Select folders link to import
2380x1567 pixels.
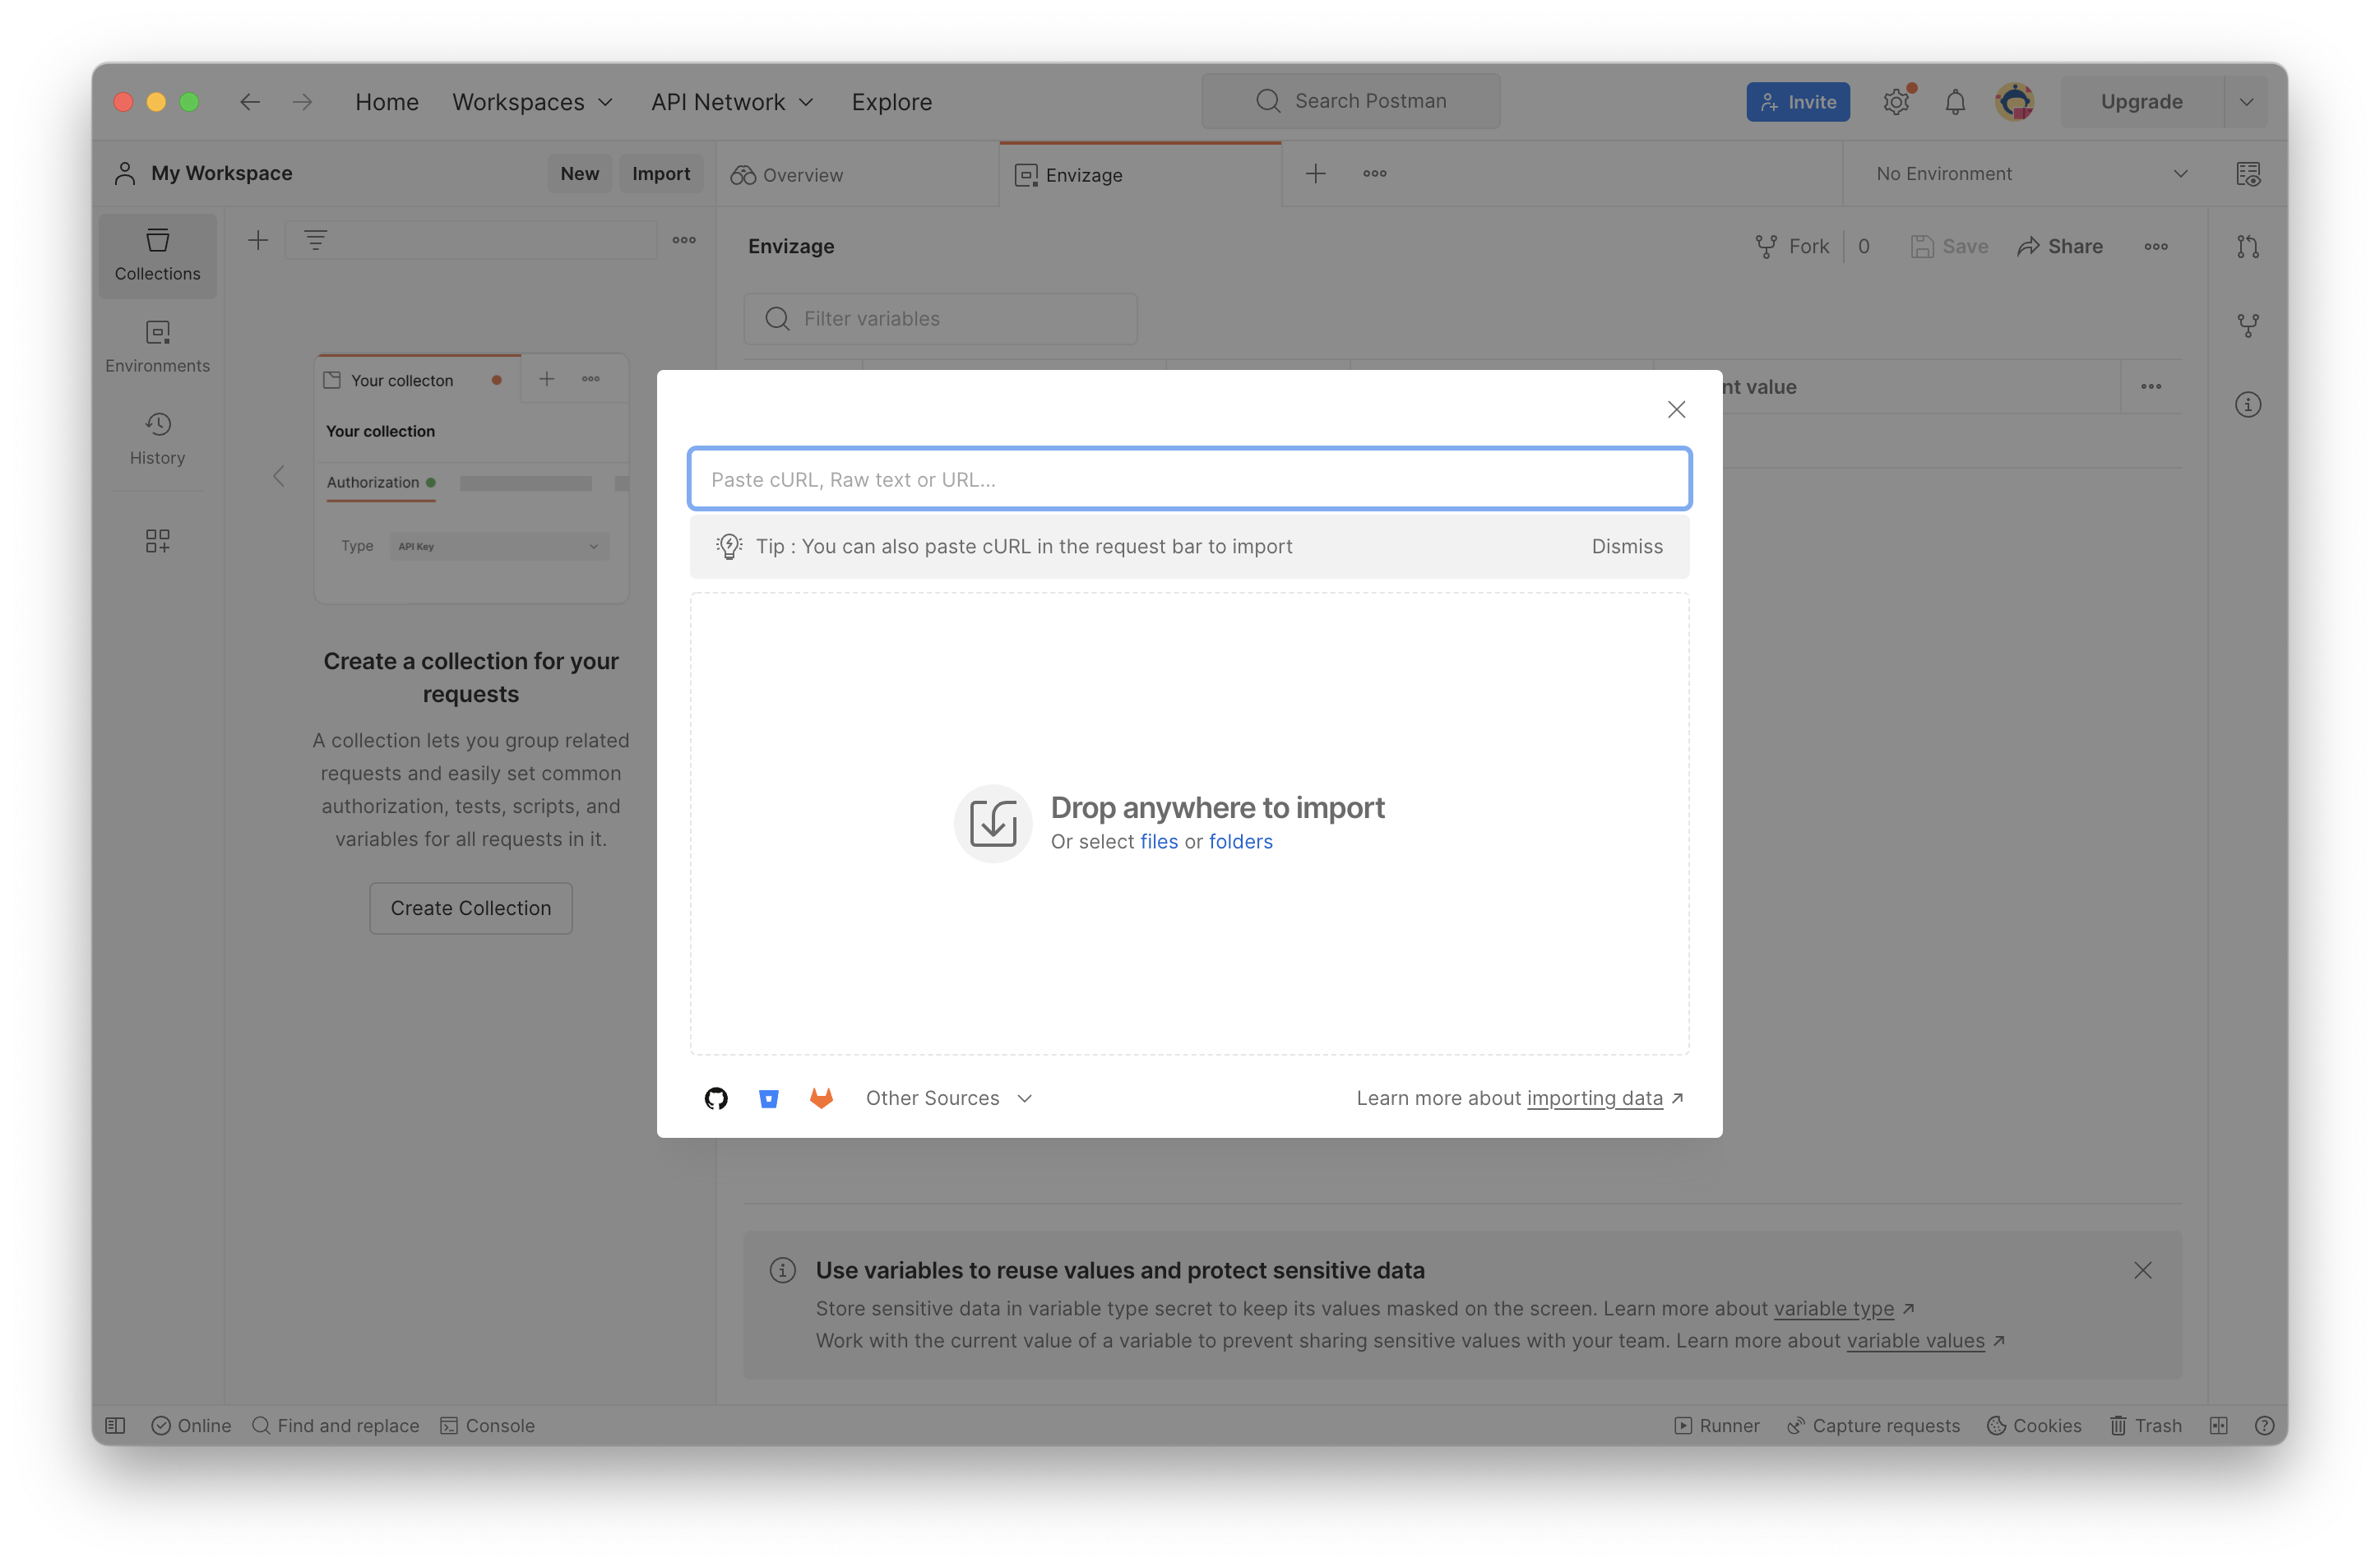point(1240,841)
